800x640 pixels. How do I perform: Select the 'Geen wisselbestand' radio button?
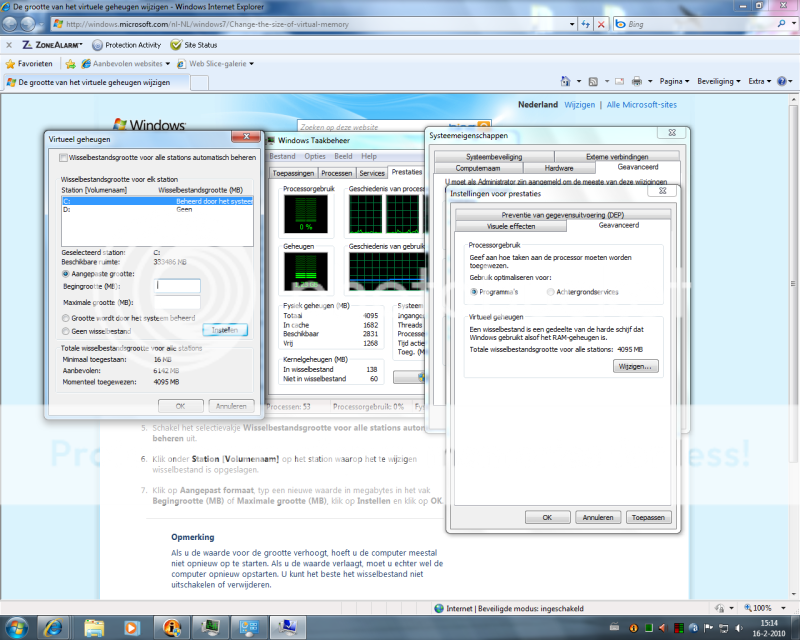[x=66, y=330]
